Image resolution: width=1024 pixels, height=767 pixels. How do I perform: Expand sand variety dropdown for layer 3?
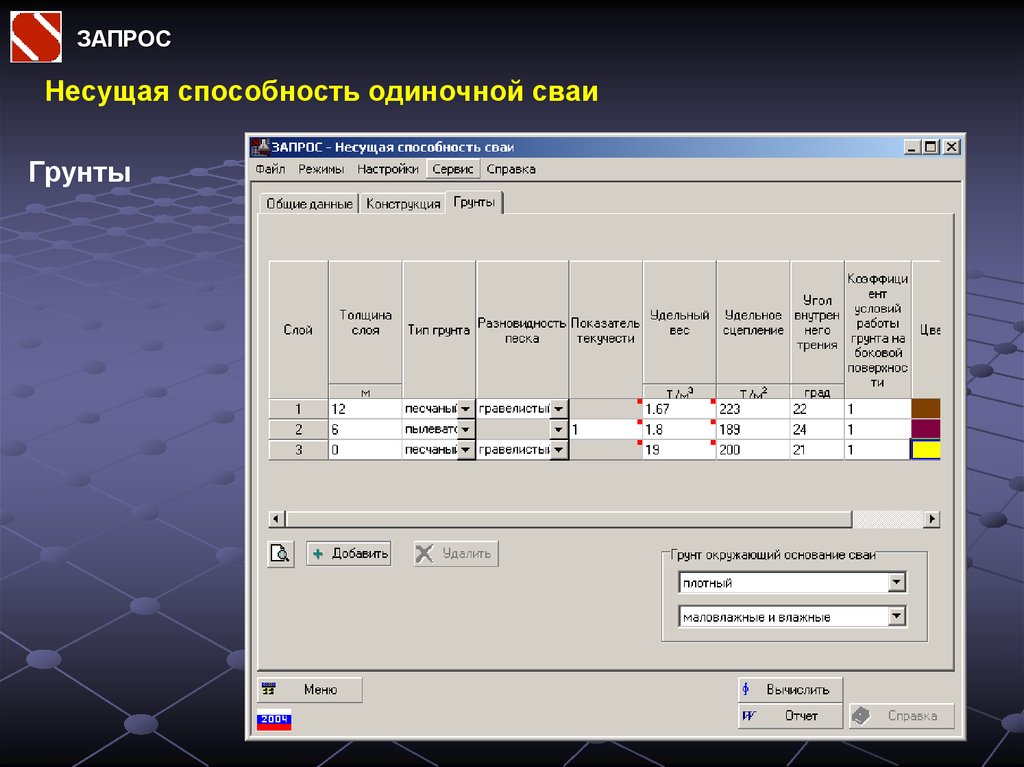coord(558,450)
